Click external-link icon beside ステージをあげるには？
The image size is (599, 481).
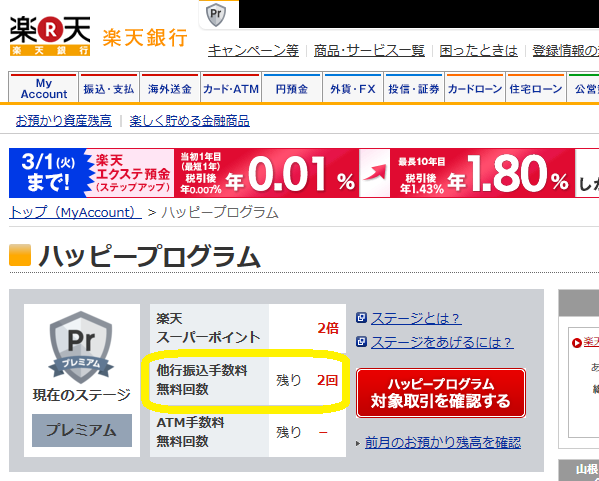point(361,342)
